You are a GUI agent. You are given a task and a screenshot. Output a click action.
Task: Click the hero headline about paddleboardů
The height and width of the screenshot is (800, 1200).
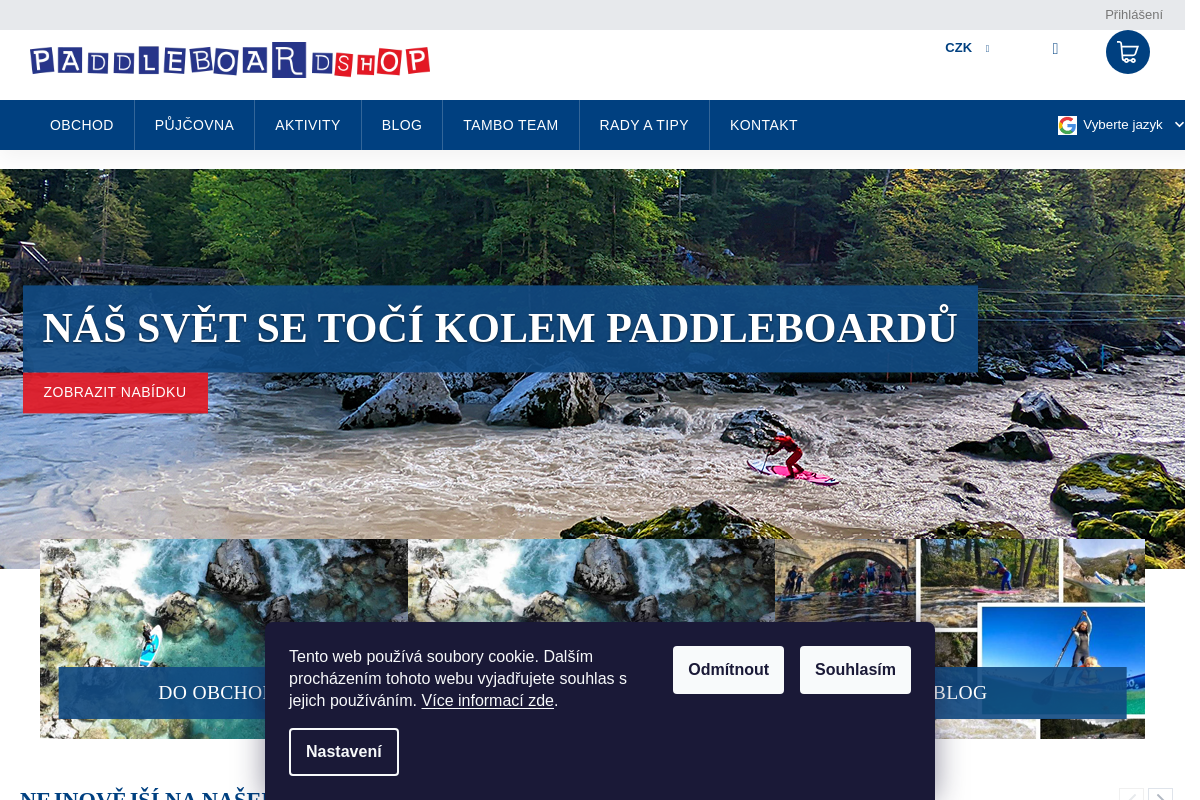500,328
